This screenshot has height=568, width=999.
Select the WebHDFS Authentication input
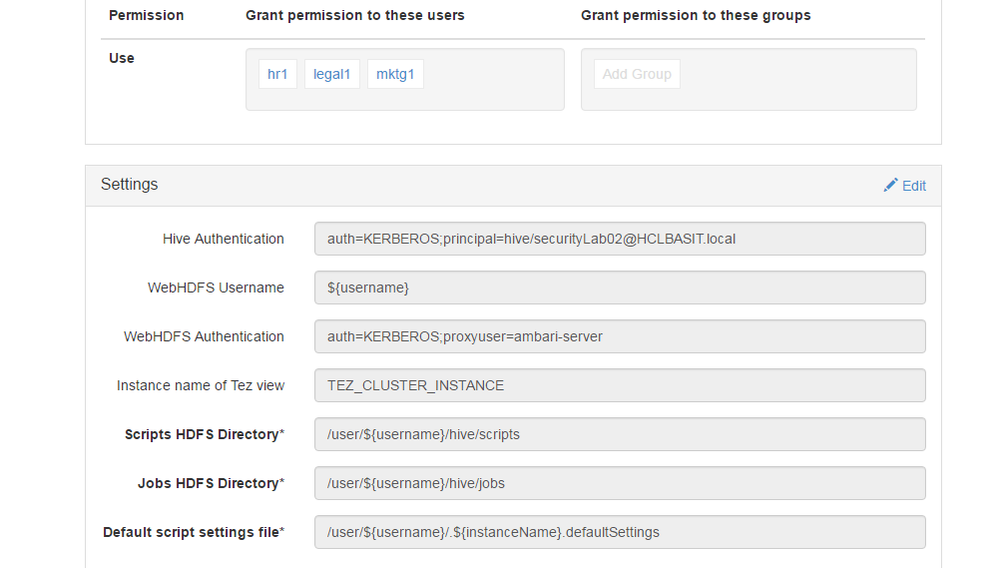(x=619, y=337)
